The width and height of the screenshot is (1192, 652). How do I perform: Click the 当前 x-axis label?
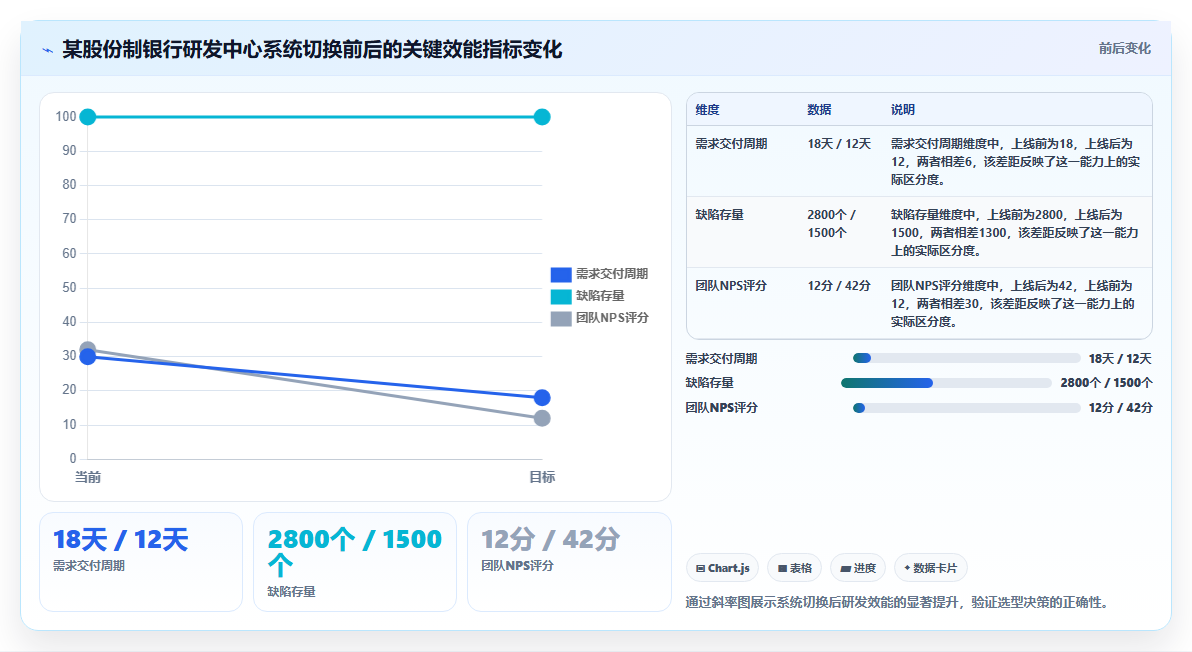click(x=87, y=477)
